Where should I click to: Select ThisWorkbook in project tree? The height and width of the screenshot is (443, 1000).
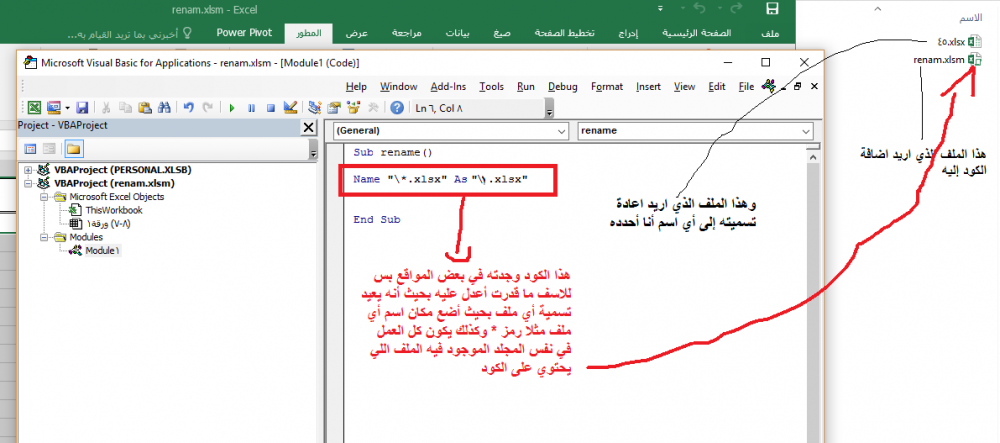point(114,210)
